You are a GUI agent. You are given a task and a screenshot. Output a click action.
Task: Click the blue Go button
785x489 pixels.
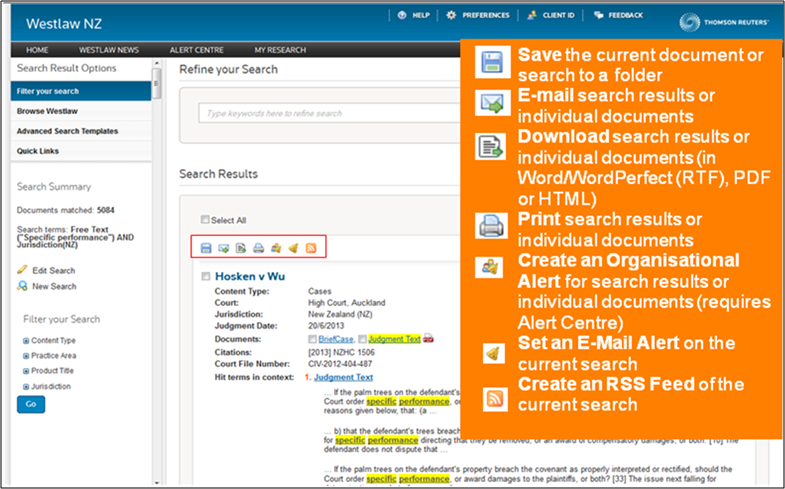coord(31,404)
